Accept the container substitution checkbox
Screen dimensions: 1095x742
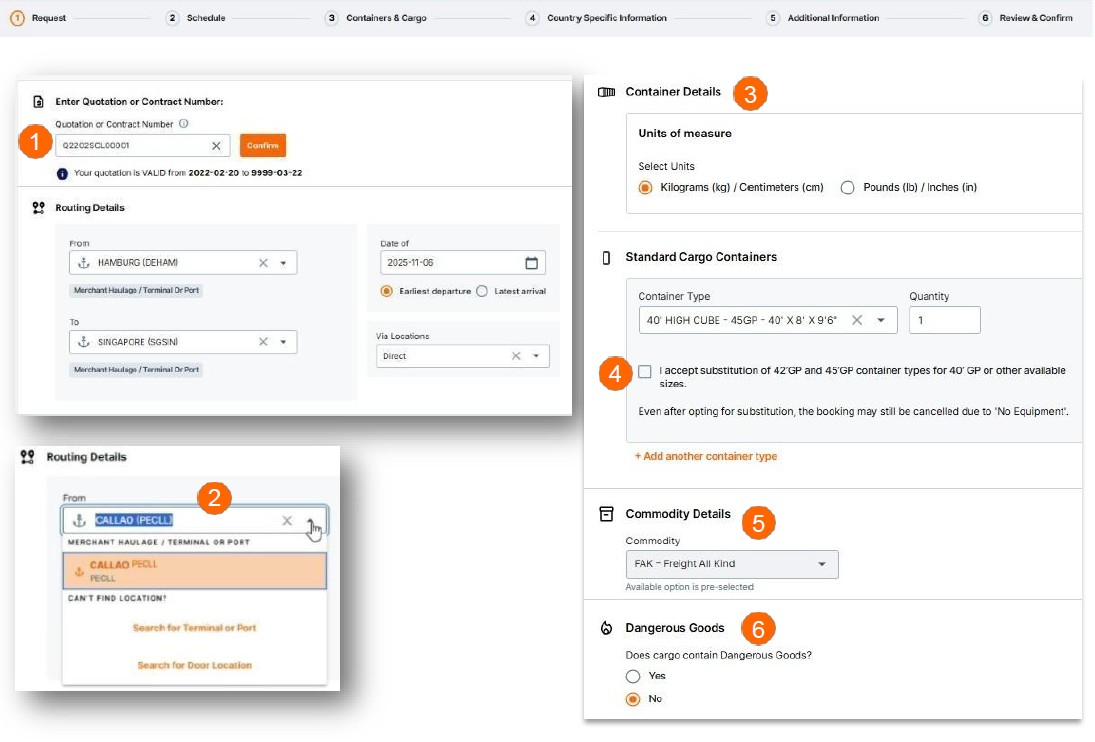click(645, 372)
